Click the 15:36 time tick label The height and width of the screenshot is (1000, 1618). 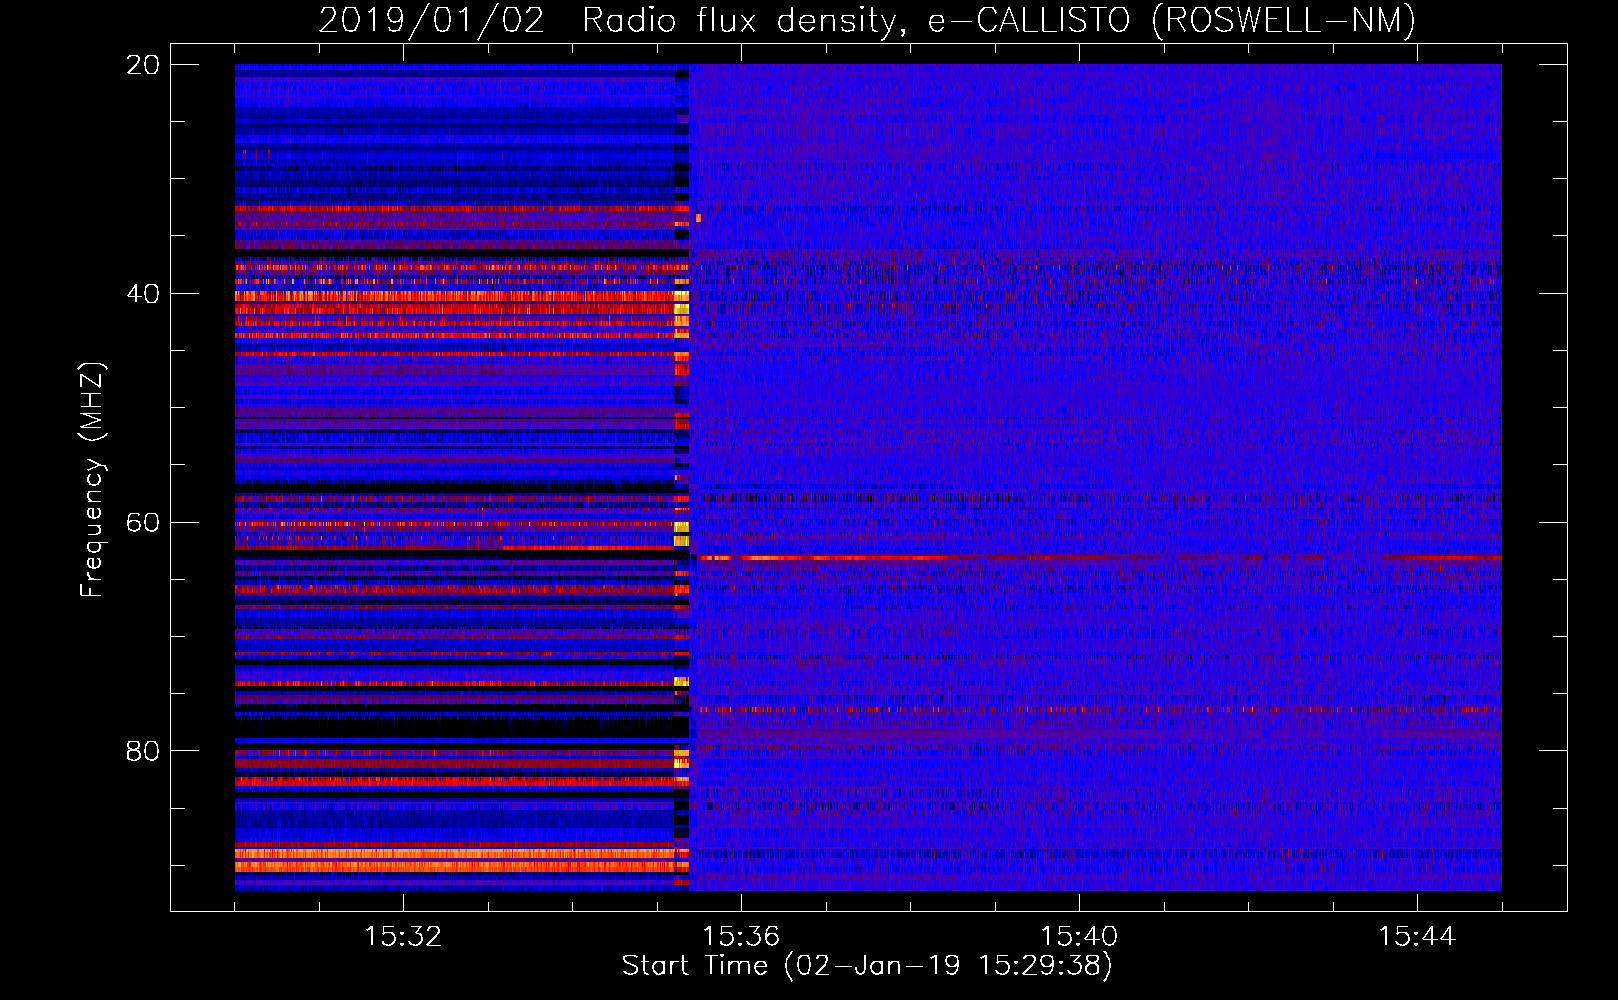[741, 937]
